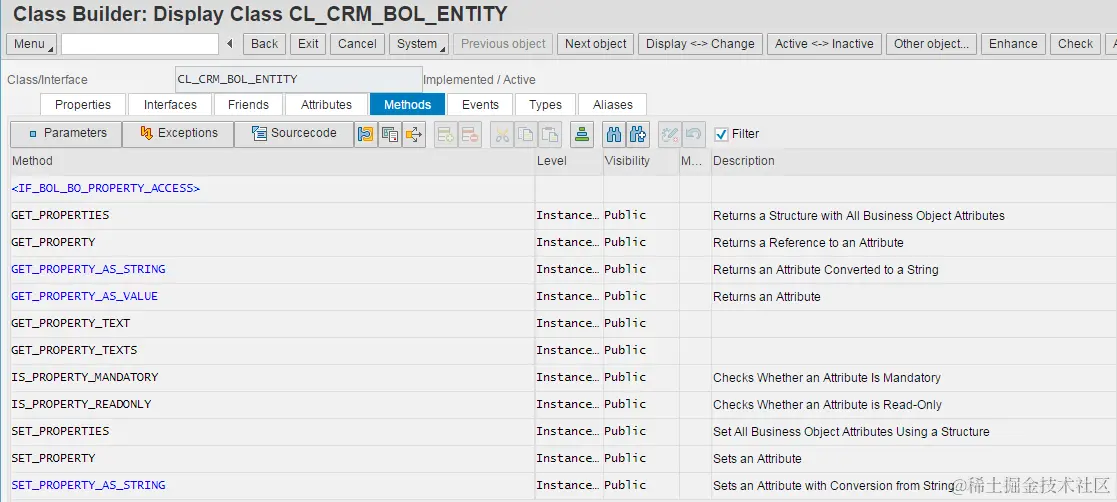The width and height of the screenshot is (1117, 502).
Task: Click the Next object button
Action: 596,44
